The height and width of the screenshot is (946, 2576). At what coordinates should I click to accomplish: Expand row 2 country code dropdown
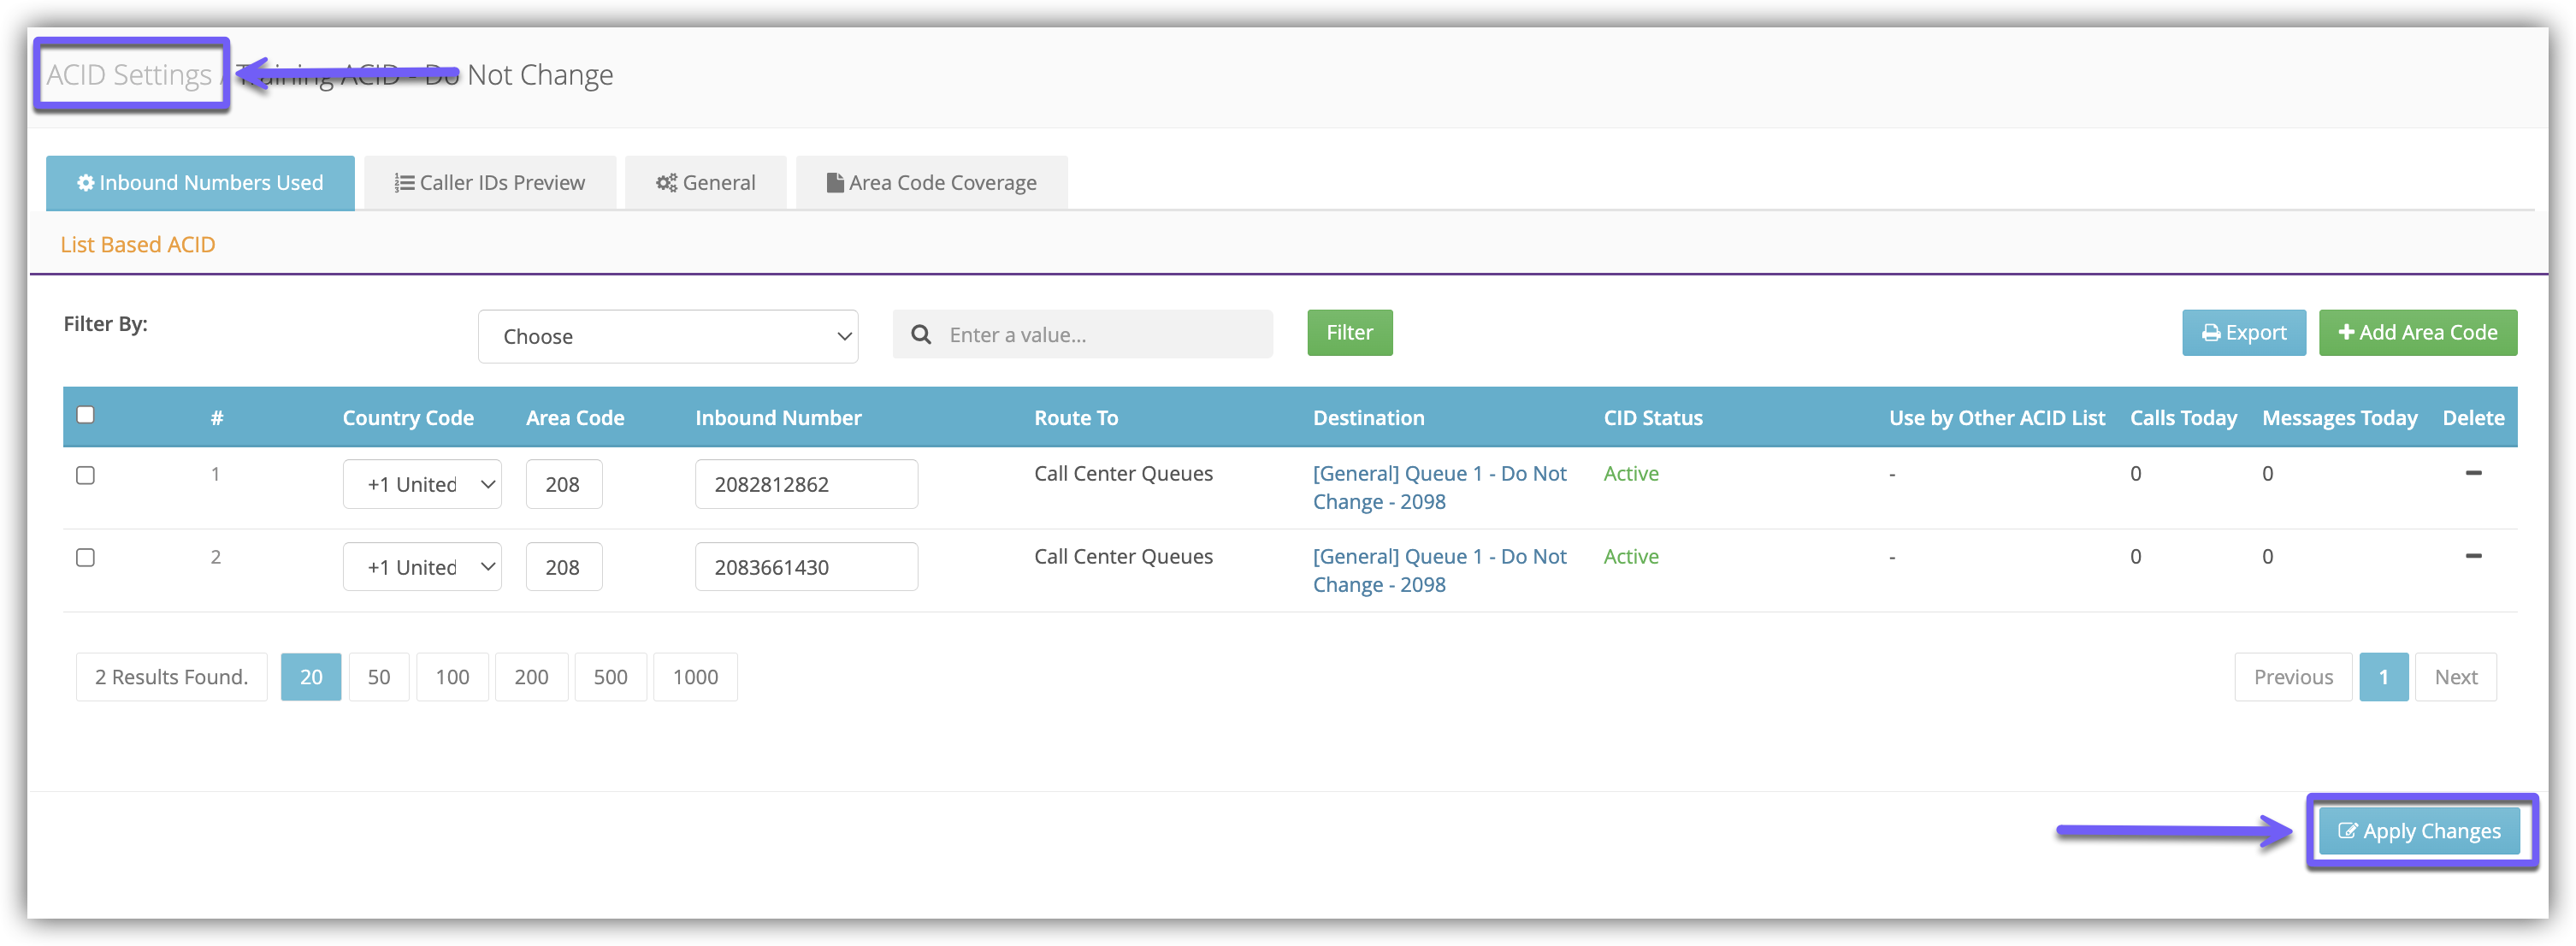pyautogui.click(x=422, y=568)
